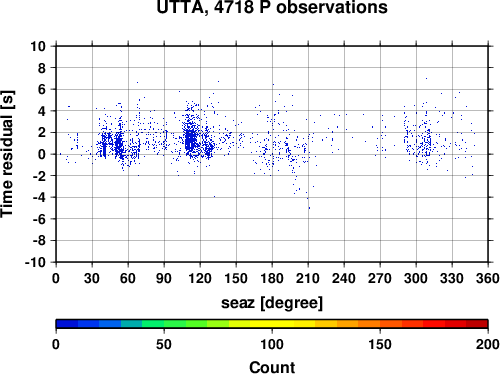
Task: Click the y-axis tick label 0
Action: (42, 154)
